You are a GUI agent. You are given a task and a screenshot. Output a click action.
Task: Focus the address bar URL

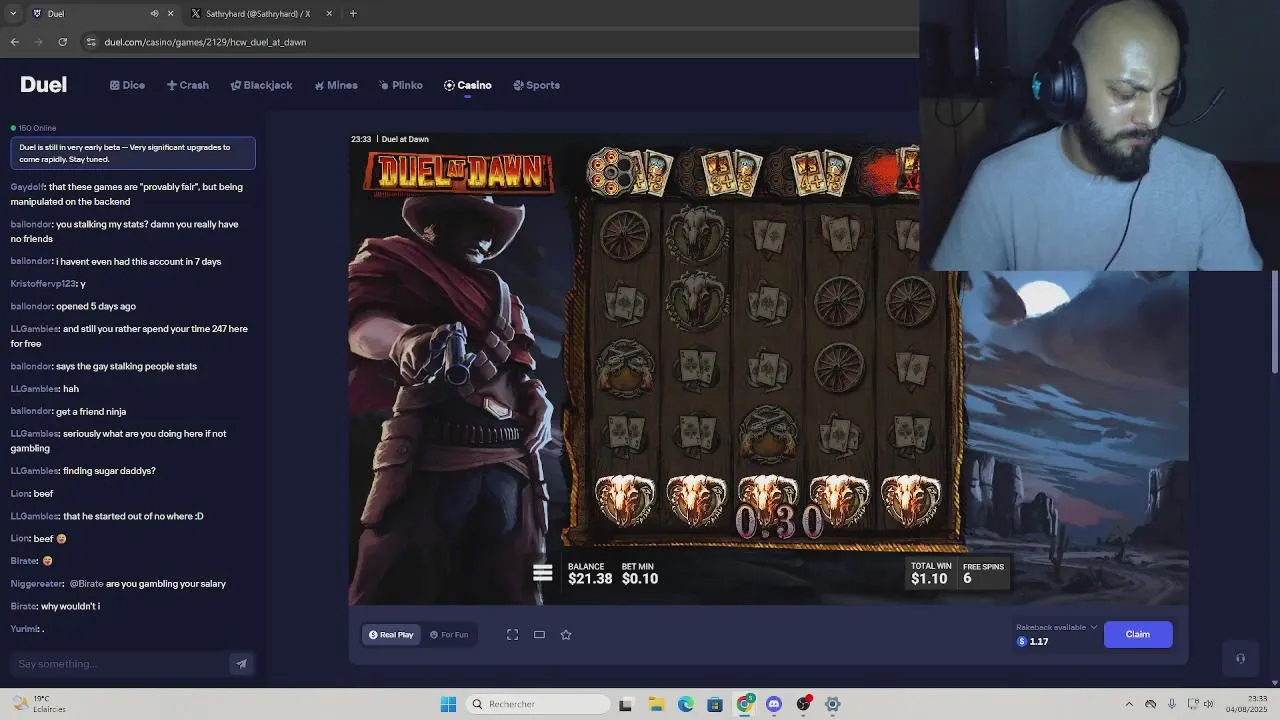(205, 42)
